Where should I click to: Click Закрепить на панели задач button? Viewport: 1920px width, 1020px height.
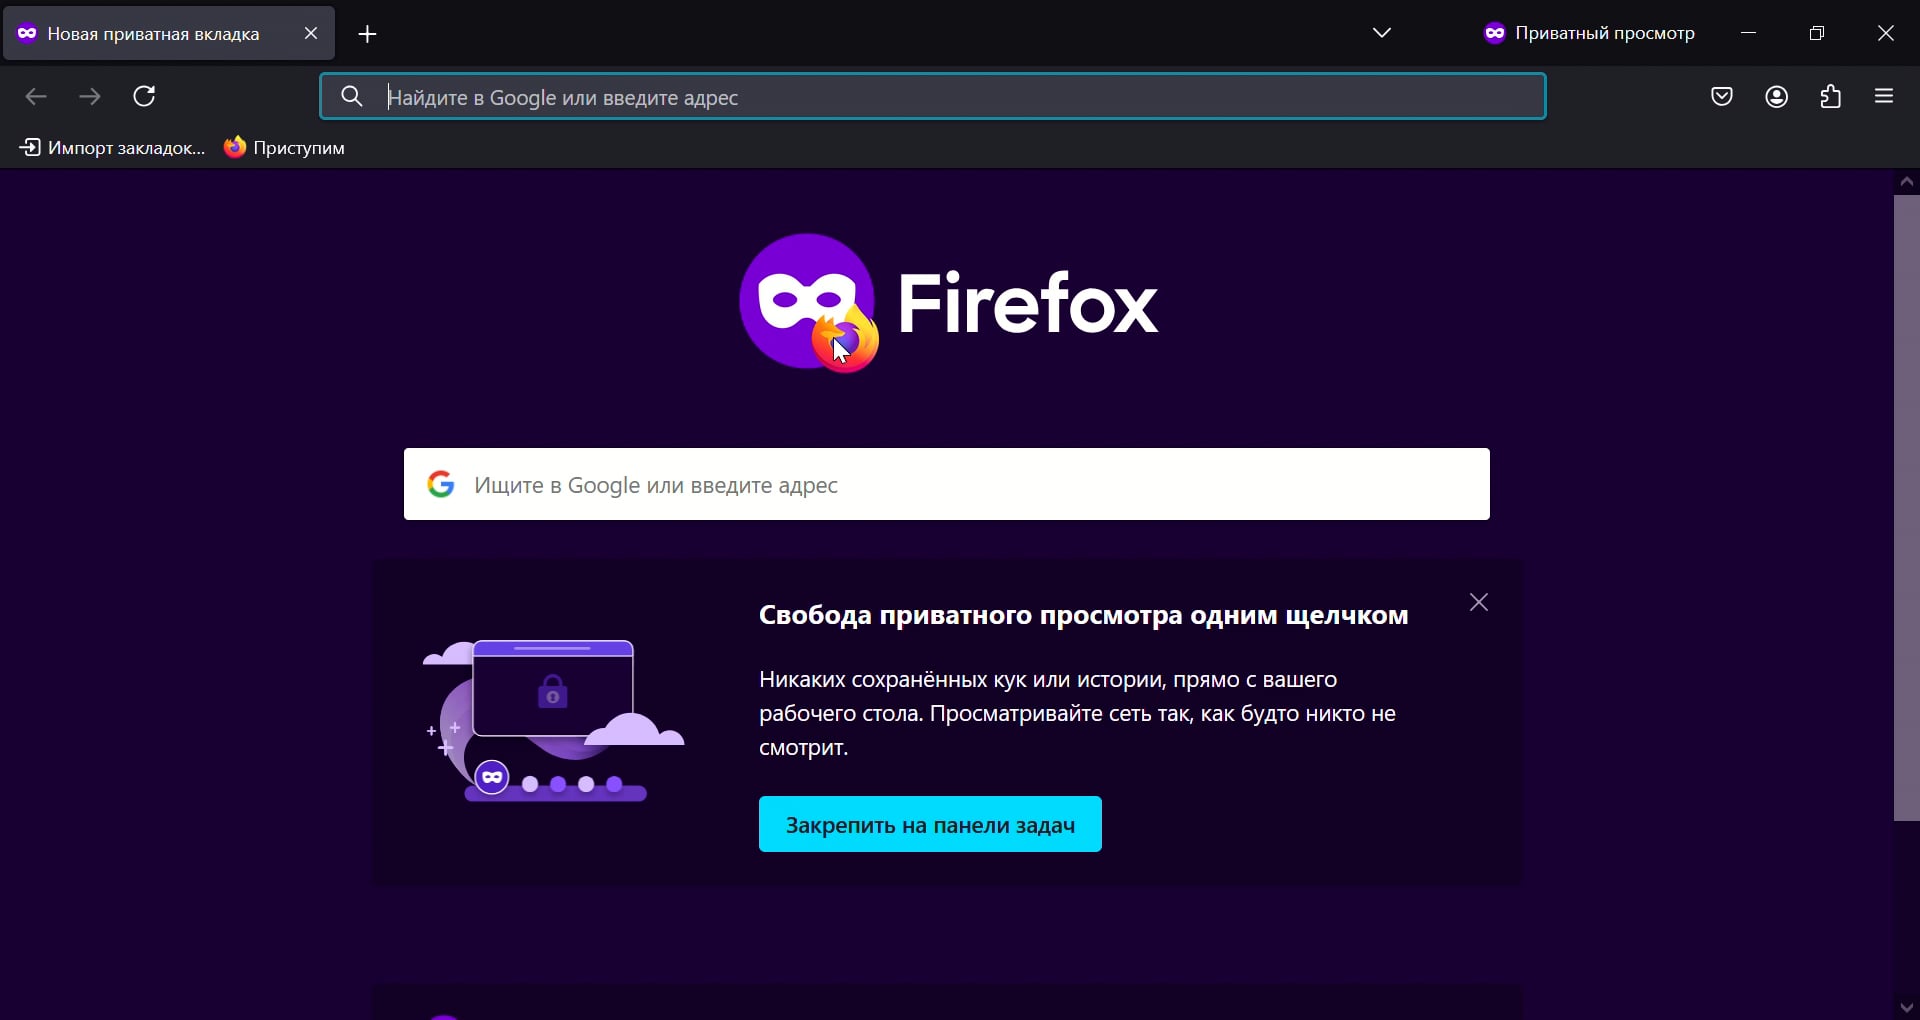(930, 824)
